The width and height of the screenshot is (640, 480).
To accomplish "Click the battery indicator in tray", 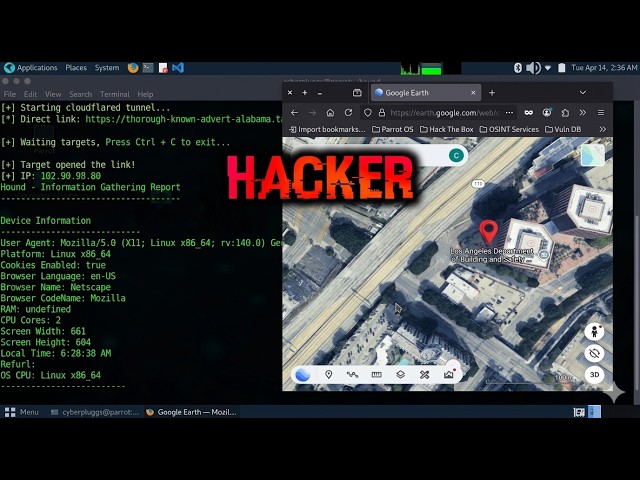I will (x=562, y=68).
